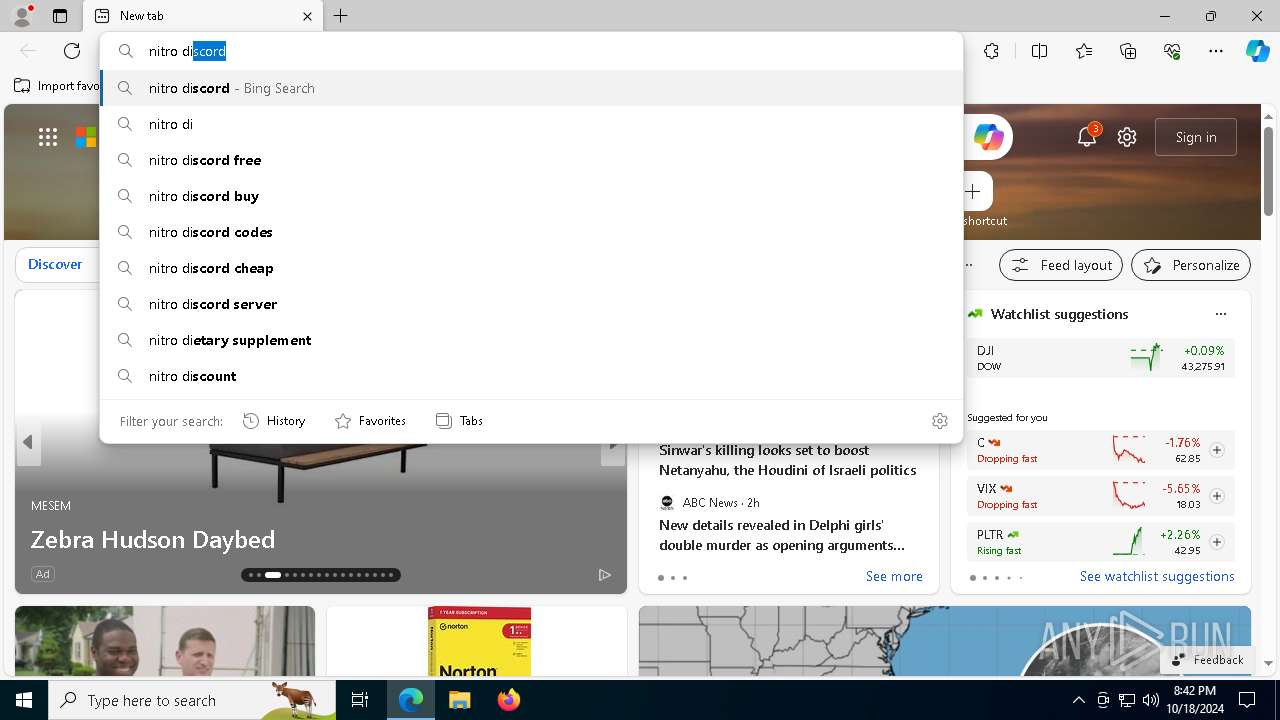Open the Windows Start menu
This screenshot has height=720, width=1280.
tap(24, 700)
